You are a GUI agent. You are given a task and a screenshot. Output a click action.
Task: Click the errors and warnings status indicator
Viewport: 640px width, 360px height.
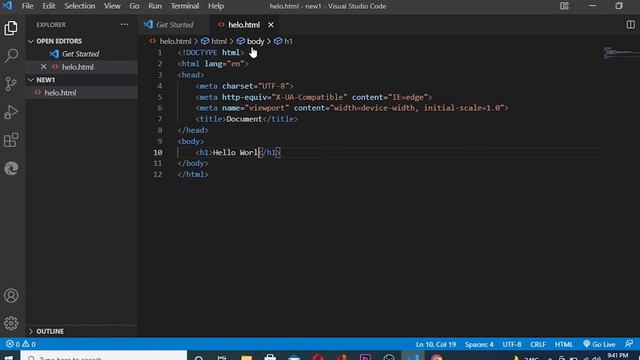pos(21,344)
